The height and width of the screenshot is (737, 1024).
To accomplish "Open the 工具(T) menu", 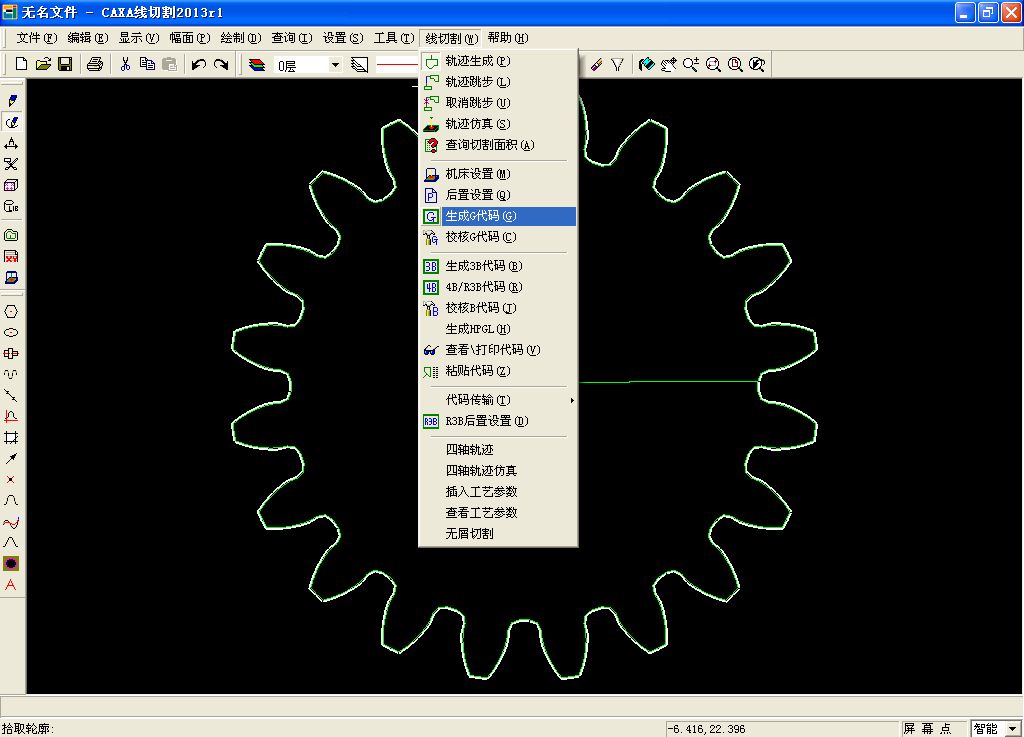I will (x=393, y=38).
